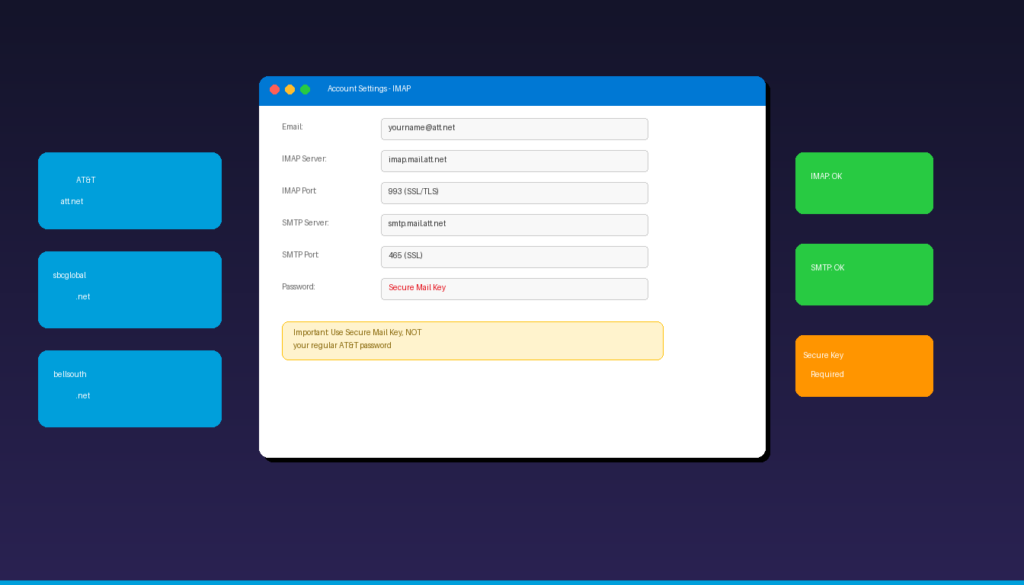Click the Password label text
Screen dimensions: 1024x585
(x=299, y=287)
